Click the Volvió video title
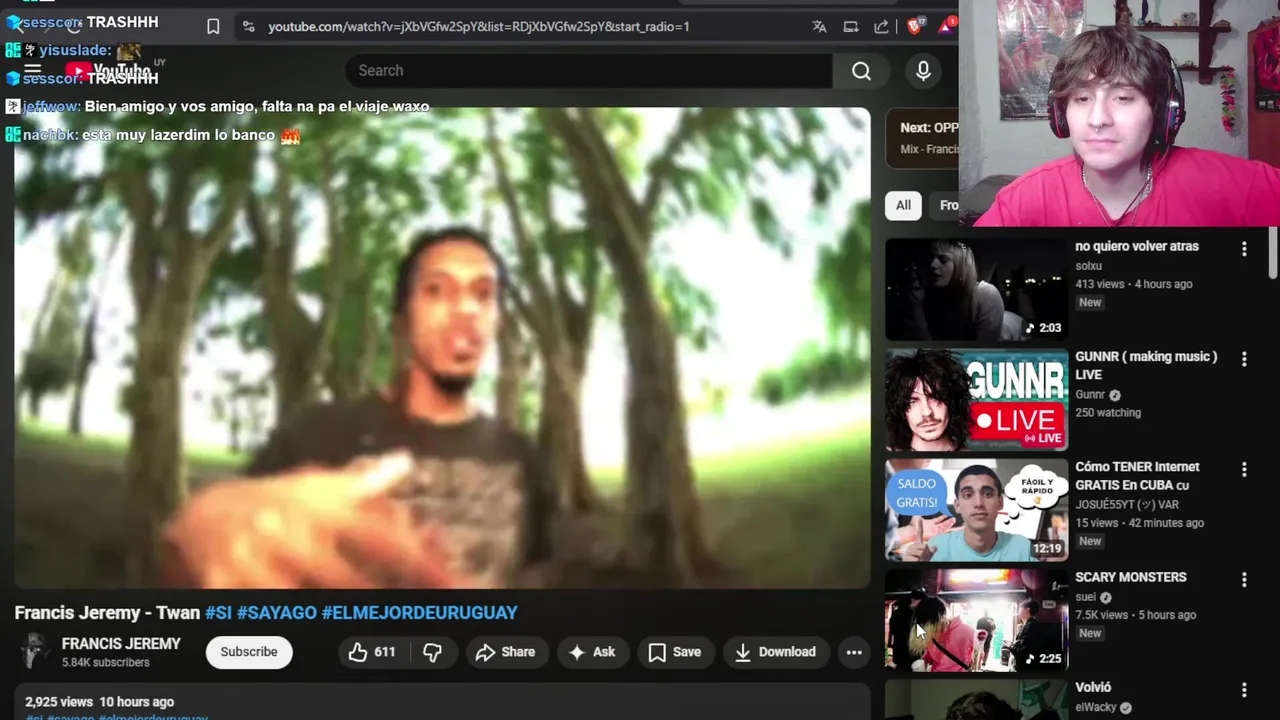 (1093, 687)
